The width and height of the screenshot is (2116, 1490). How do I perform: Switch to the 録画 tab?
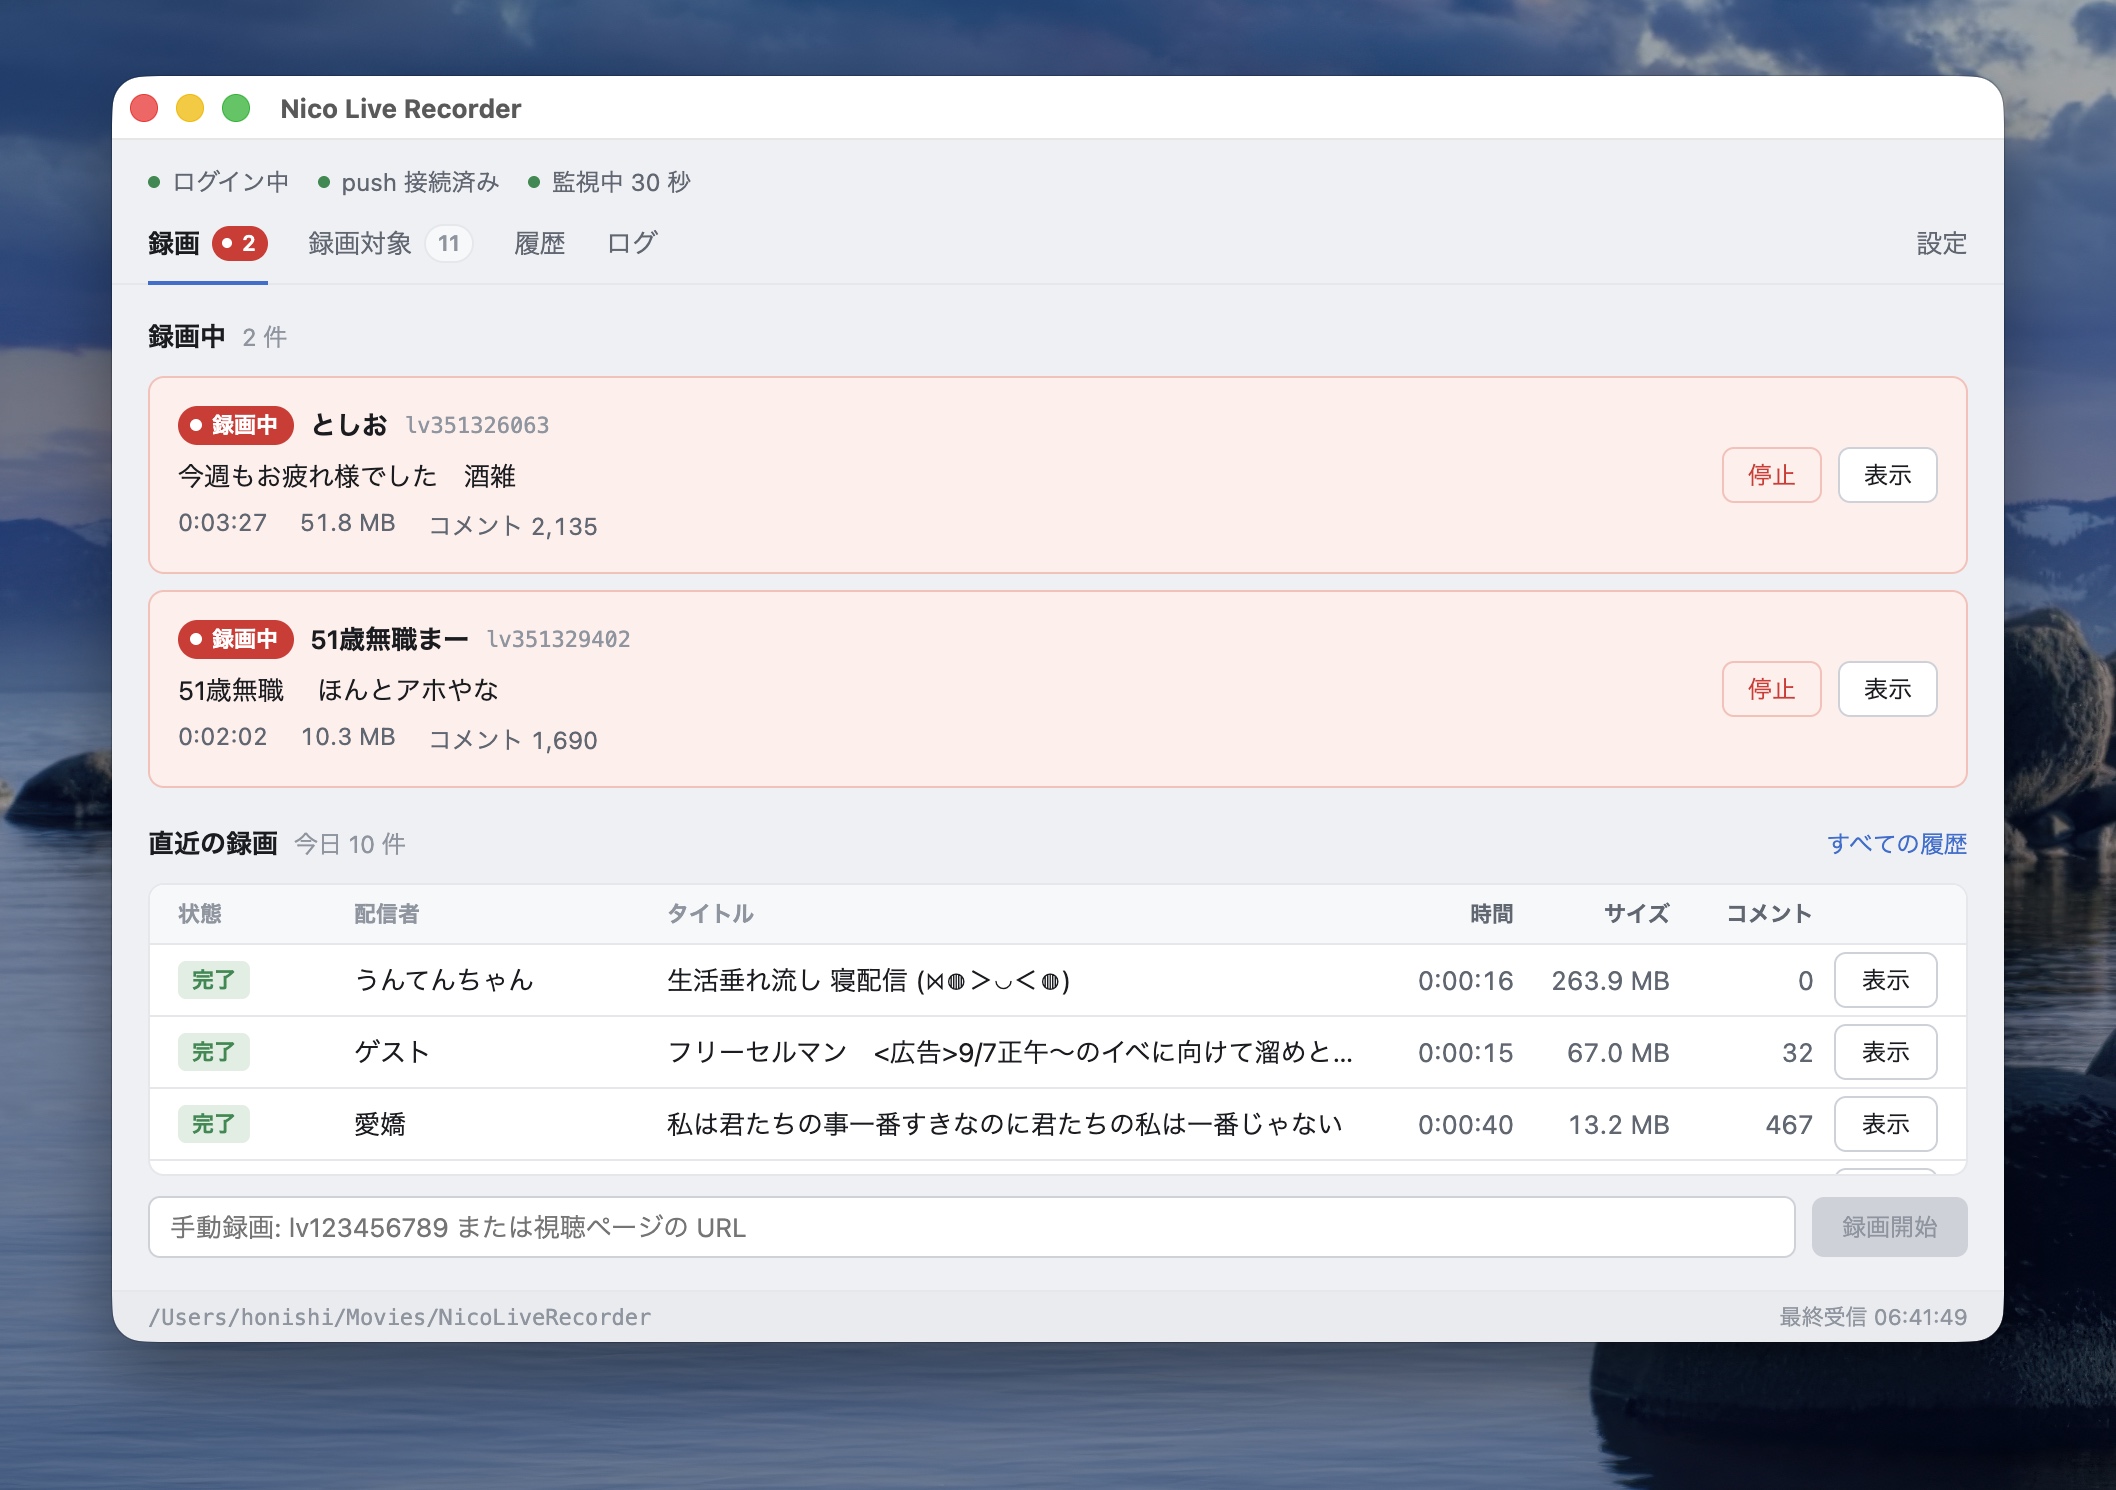[207, 244]
